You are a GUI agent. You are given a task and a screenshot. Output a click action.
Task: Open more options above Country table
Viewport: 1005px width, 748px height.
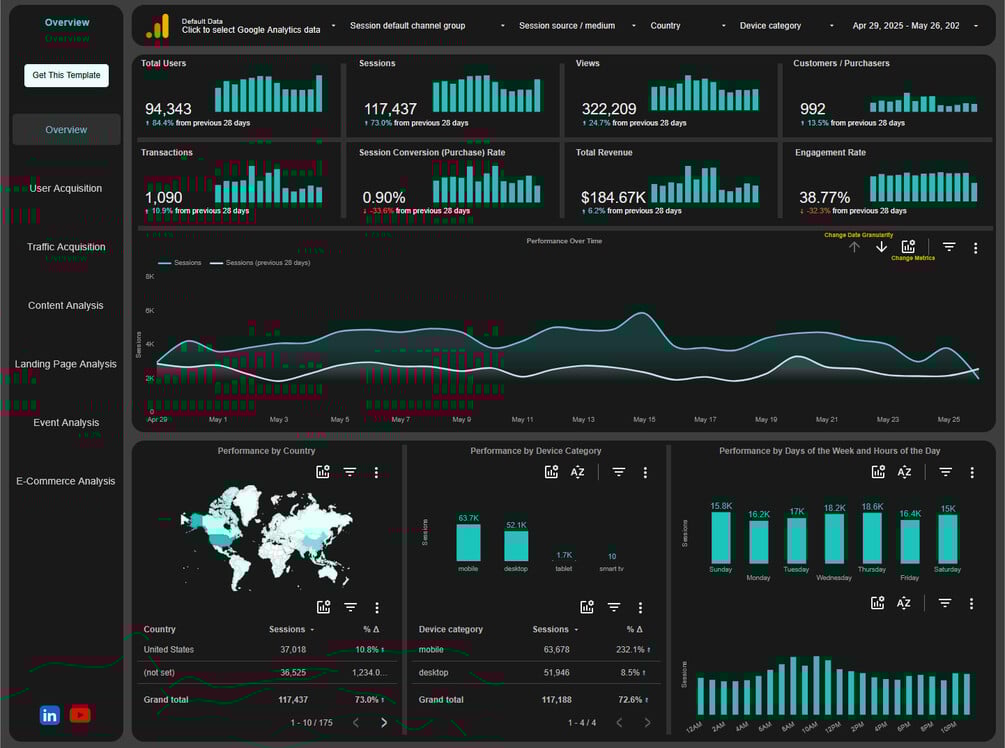coord(377,608)
